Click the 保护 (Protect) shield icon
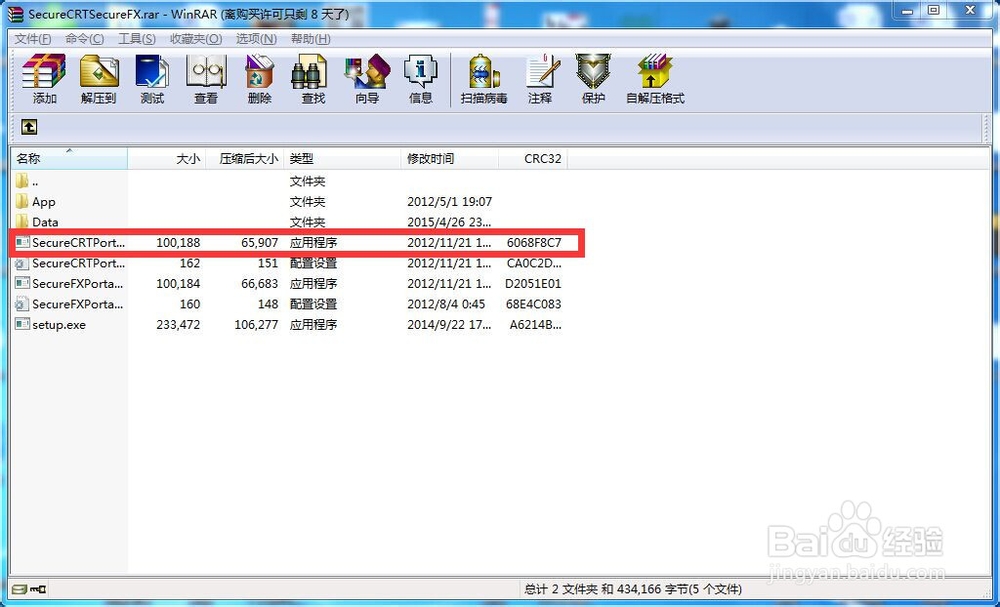This screenshot has width=1000, height=607. coord(592,71)
